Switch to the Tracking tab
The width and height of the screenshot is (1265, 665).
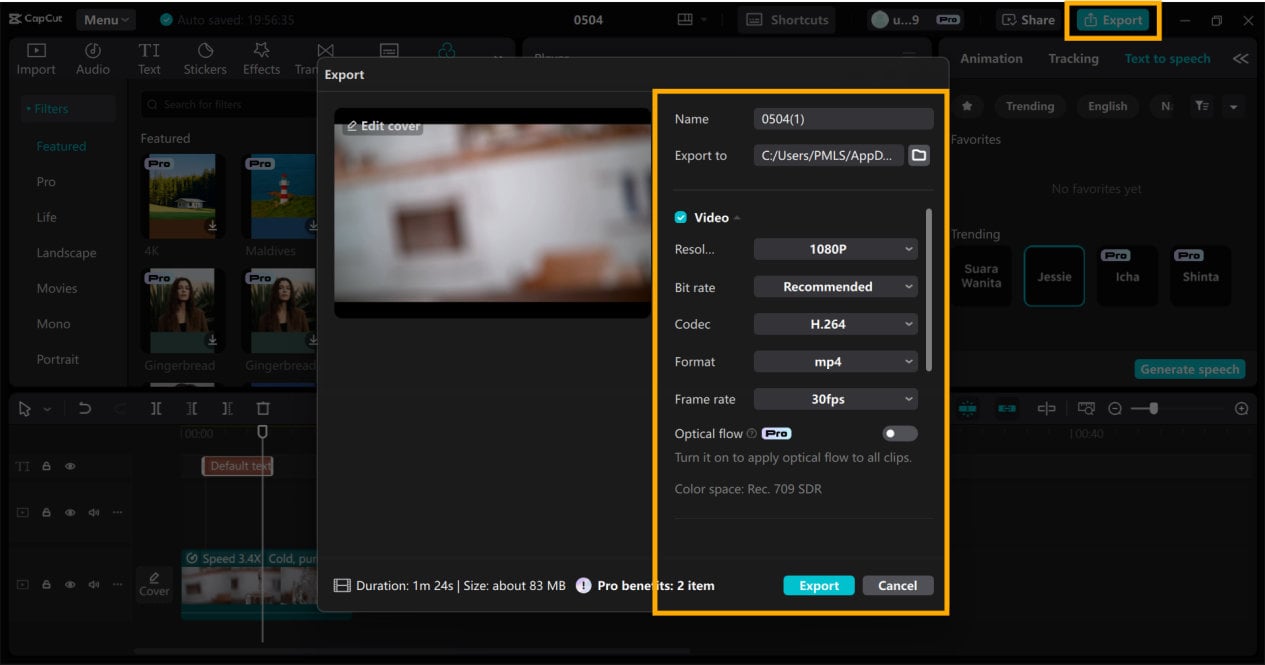point(1073,59)
